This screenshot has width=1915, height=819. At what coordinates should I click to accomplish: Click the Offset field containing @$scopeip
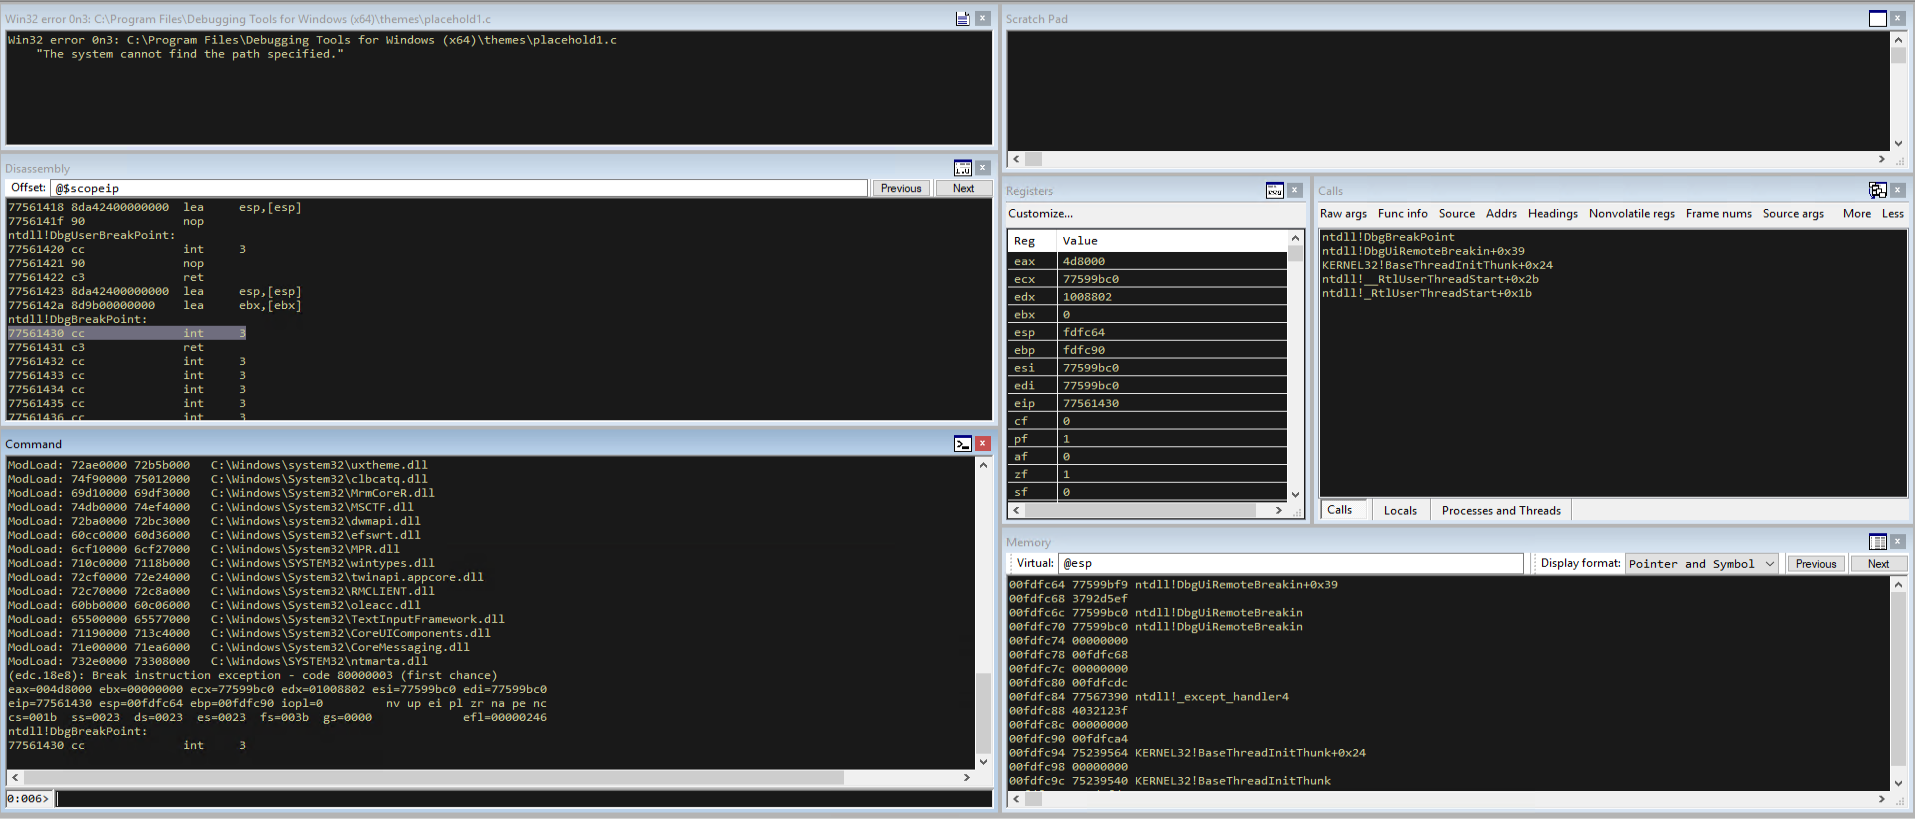(459, 188)
